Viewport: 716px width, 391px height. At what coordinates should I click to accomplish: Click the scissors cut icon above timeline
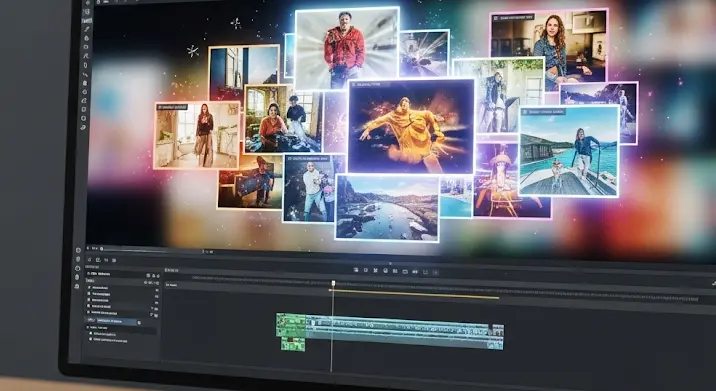click(375, 270)
